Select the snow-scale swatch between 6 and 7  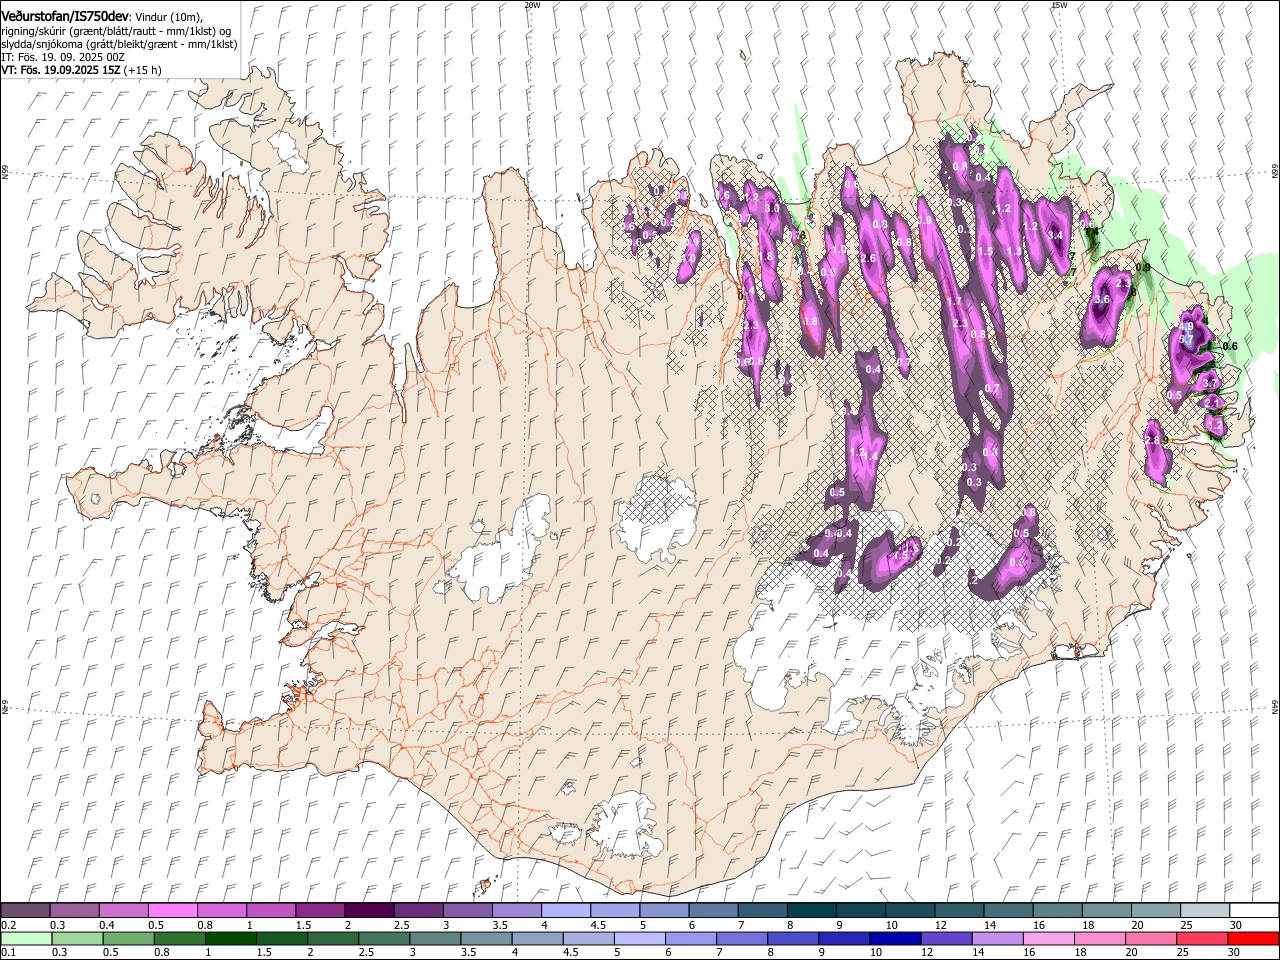coord(712,911)
